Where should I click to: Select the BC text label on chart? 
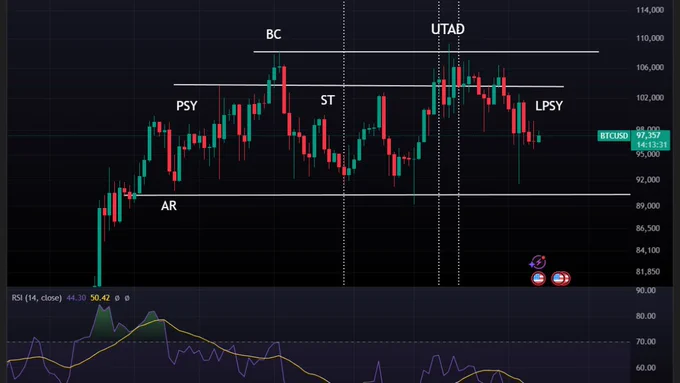click(x=273, y=34)
